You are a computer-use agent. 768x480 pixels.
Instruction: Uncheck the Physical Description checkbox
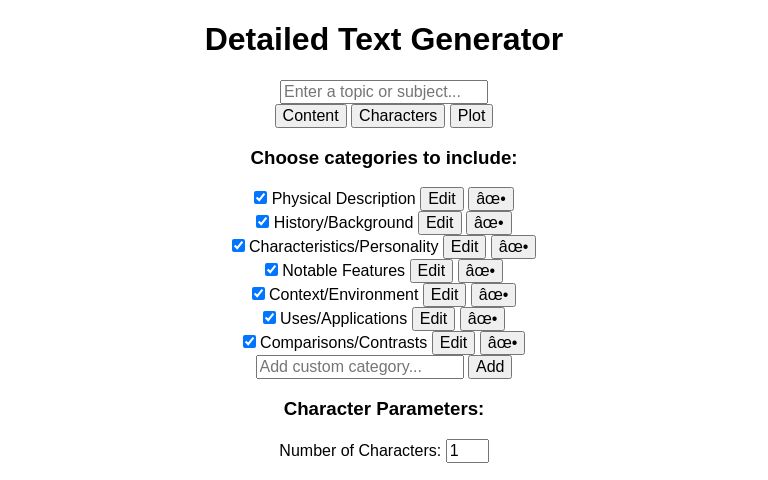click(x=261, y=197)
